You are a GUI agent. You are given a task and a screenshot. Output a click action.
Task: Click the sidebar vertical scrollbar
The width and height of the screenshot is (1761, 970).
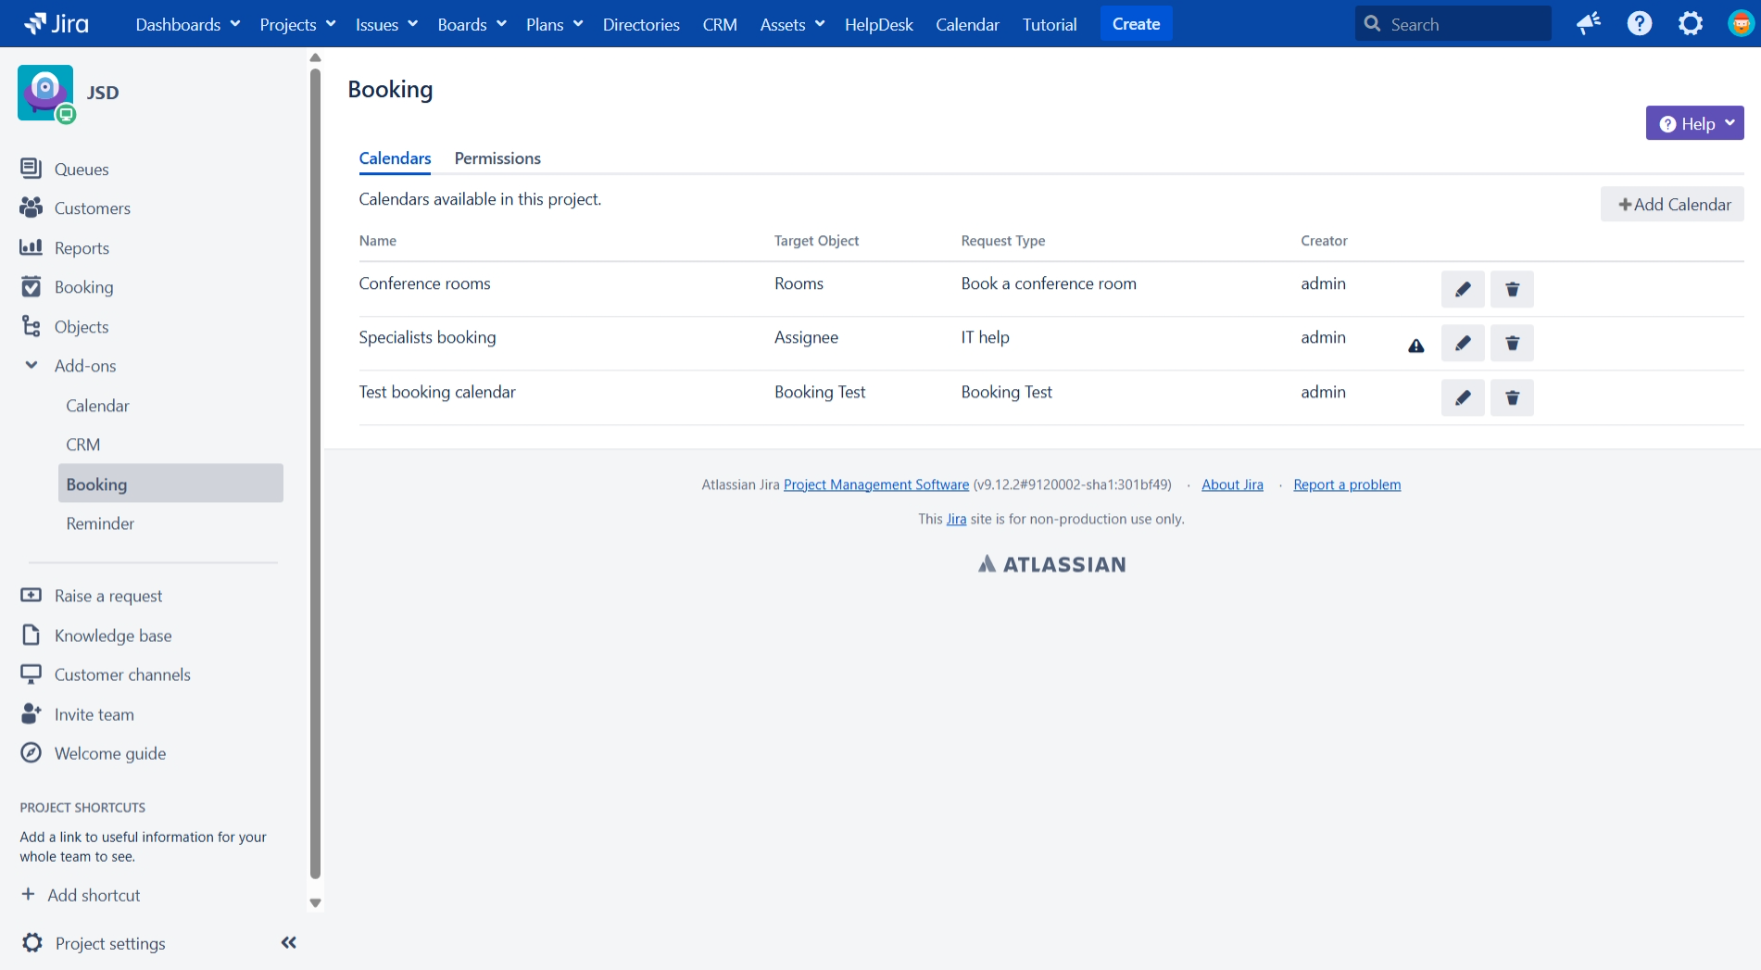(315, 470)
